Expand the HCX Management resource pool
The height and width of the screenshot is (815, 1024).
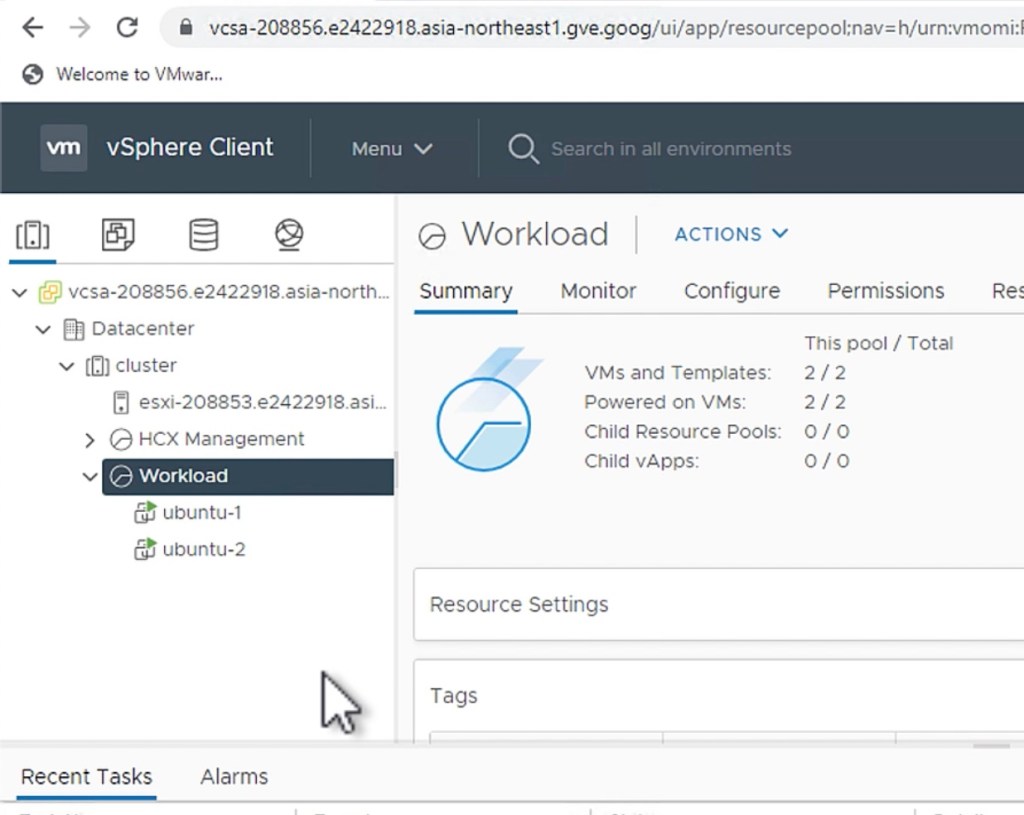90,440
